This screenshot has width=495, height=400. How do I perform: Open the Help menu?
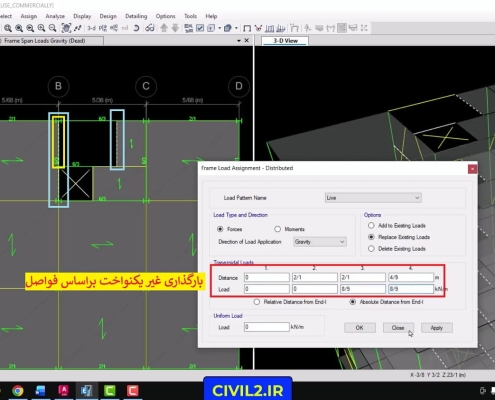[x=211, y=16]
